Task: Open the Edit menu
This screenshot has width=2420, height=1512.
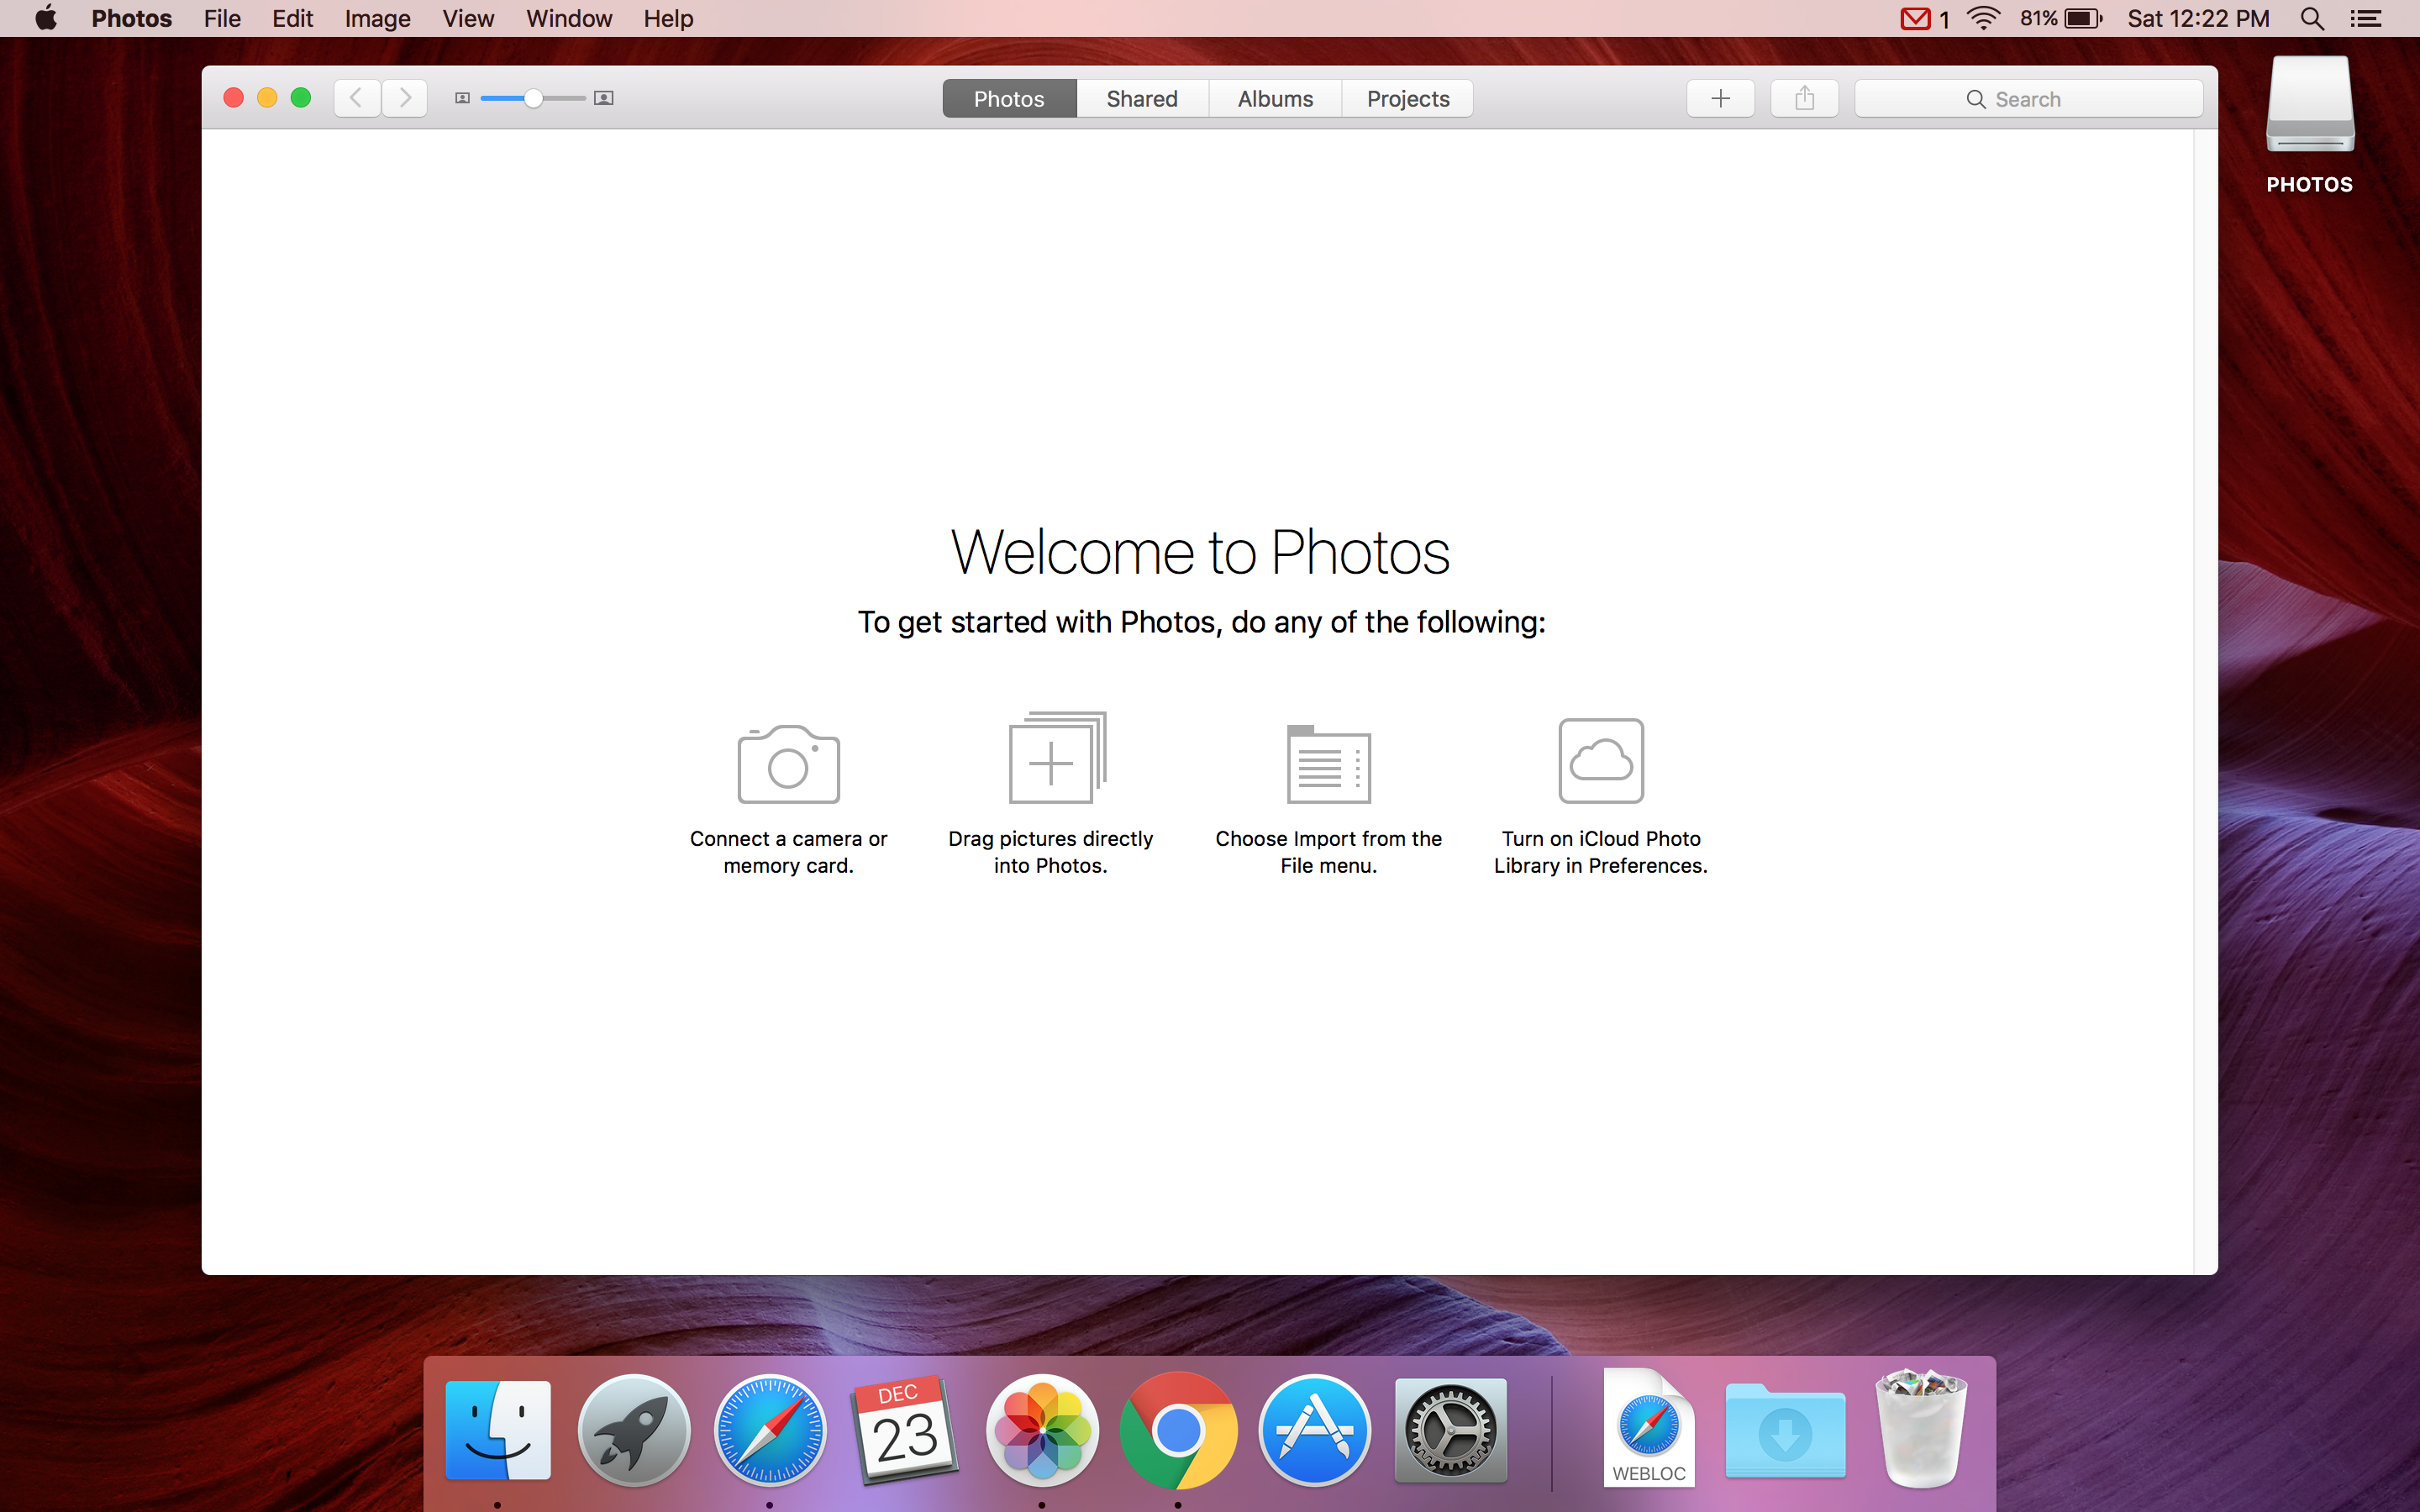Action: (292, 18)
